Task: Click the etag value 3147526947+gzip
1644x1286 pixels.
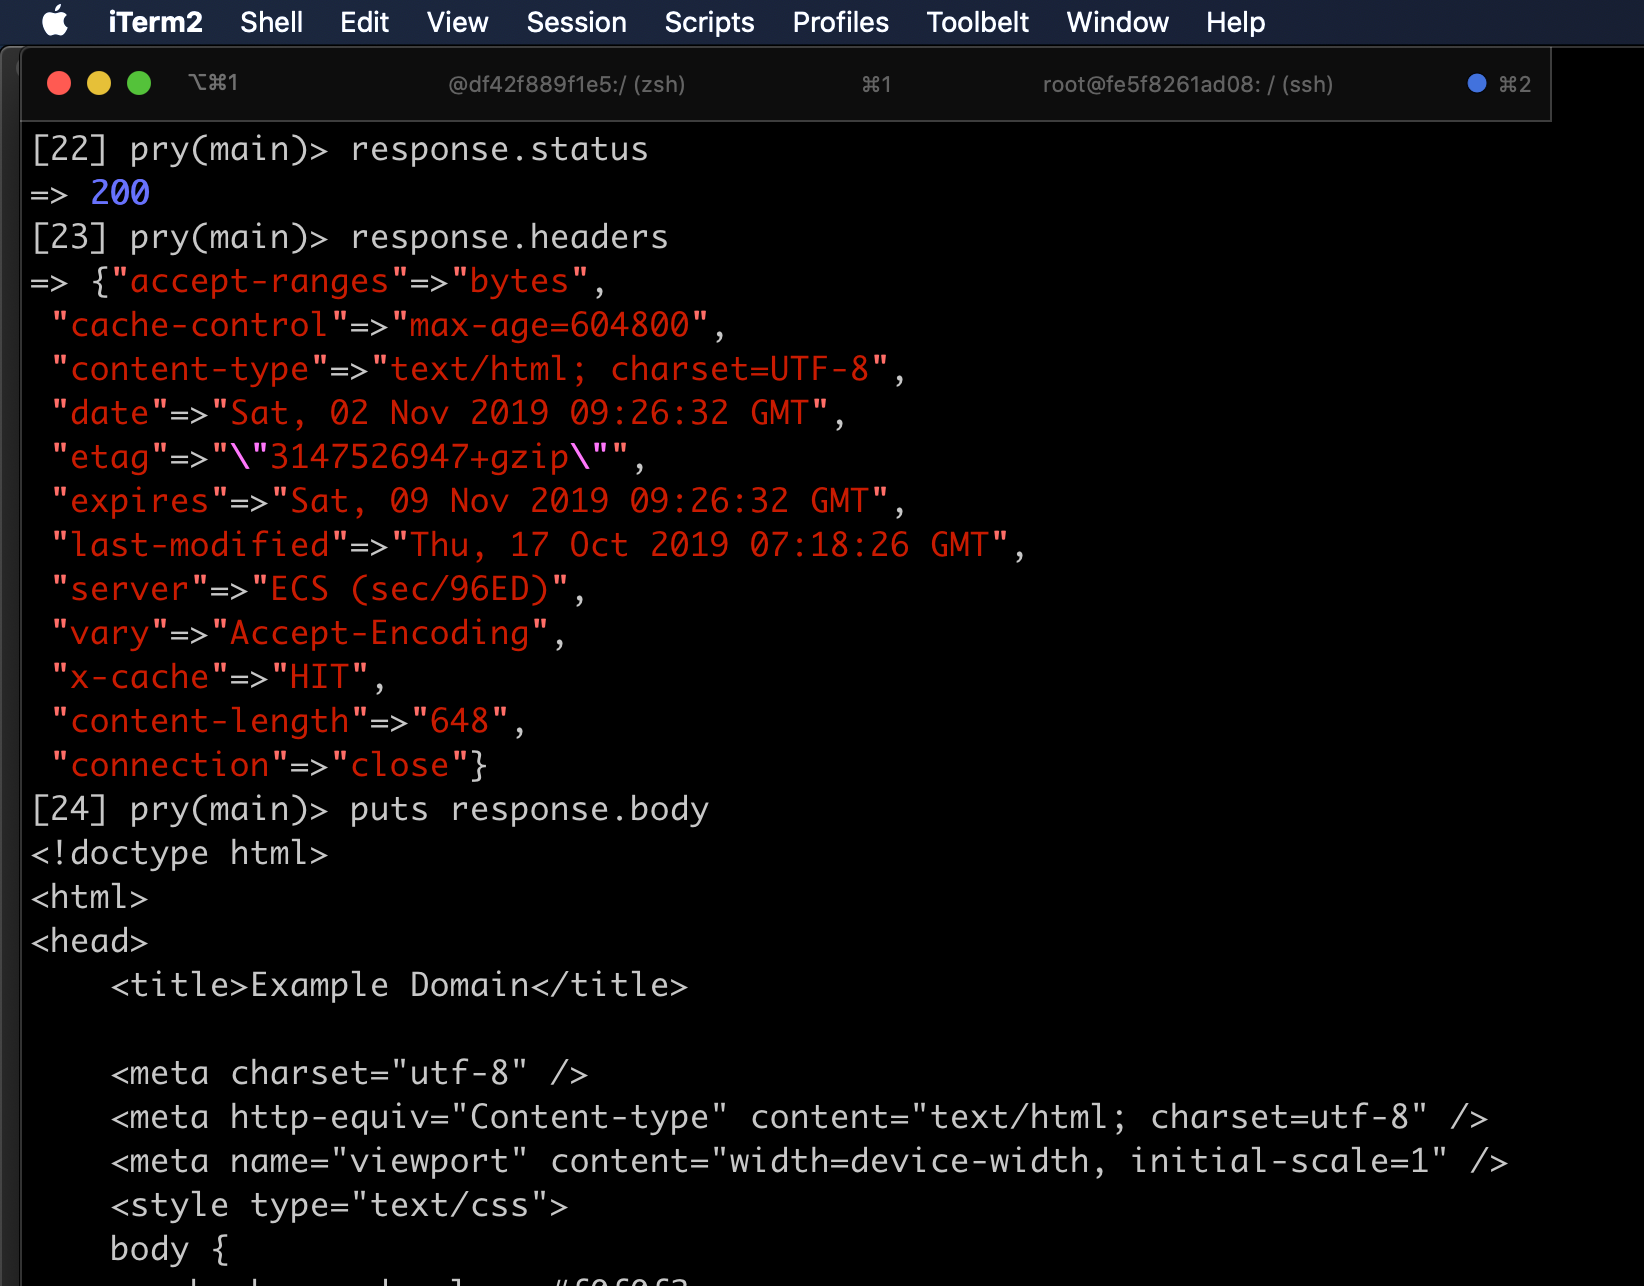Action: pyautogui.click(x=420, y=457)
